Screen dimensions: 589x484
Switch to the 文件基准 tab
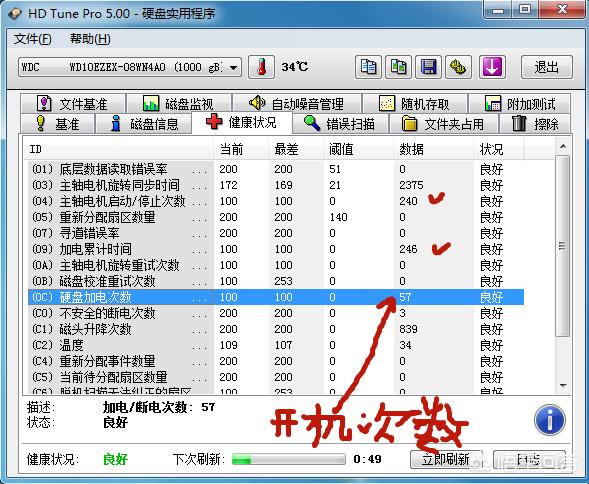pyautogui.click(x=73, y=103)
